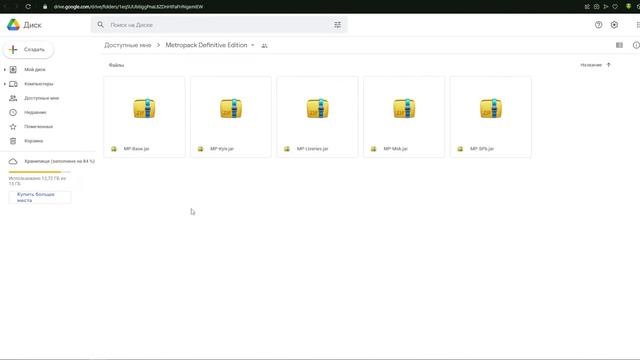Open Доступные мне in sidebar

[x=41, y=98]
